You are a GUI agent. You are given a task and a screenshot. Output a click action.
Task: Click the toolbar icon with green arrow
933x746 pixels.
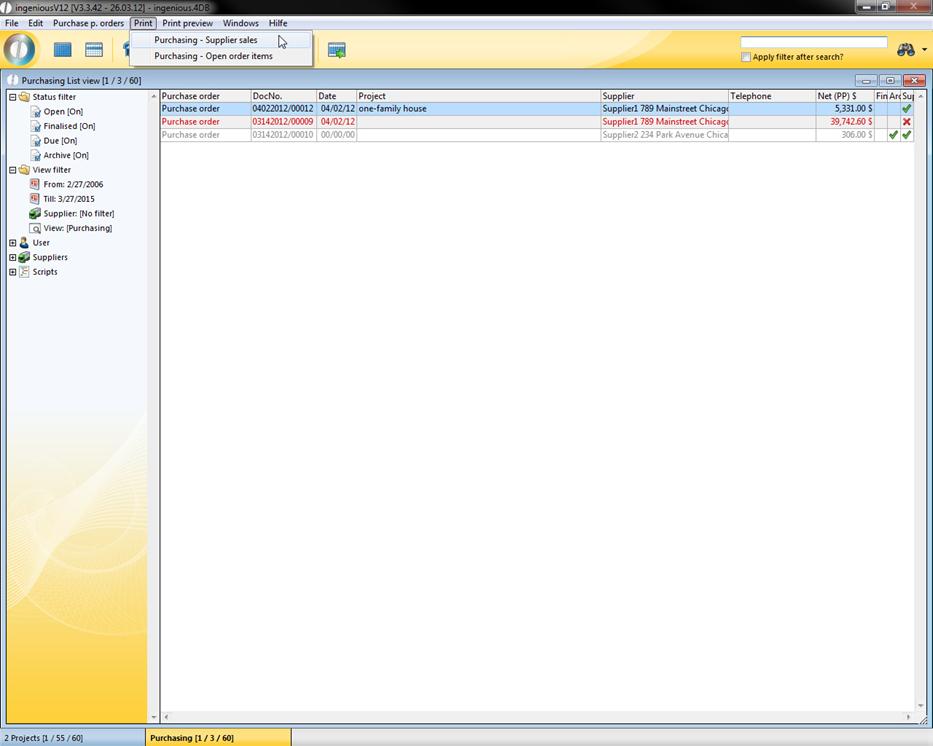pos(337,50)
